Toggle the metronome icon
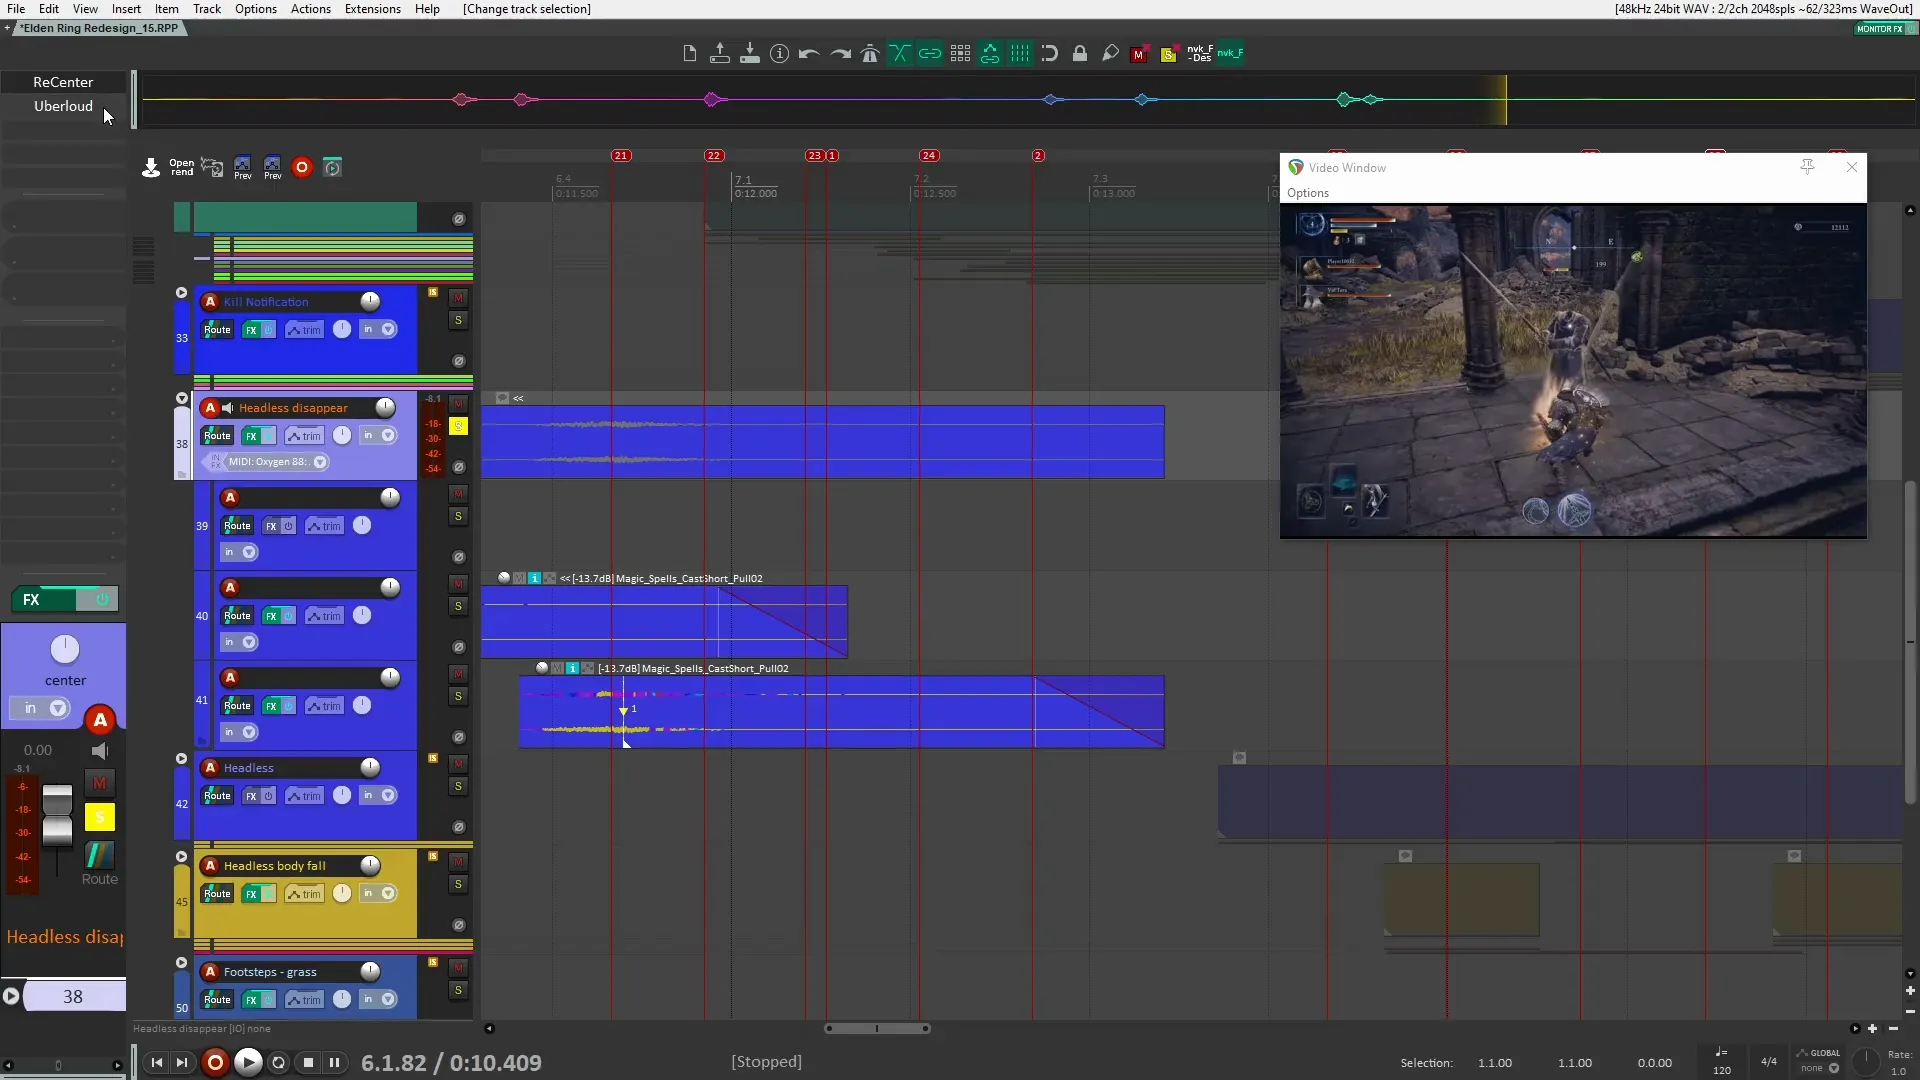This screenshot has width=1920, height=1080. (870, 54)
